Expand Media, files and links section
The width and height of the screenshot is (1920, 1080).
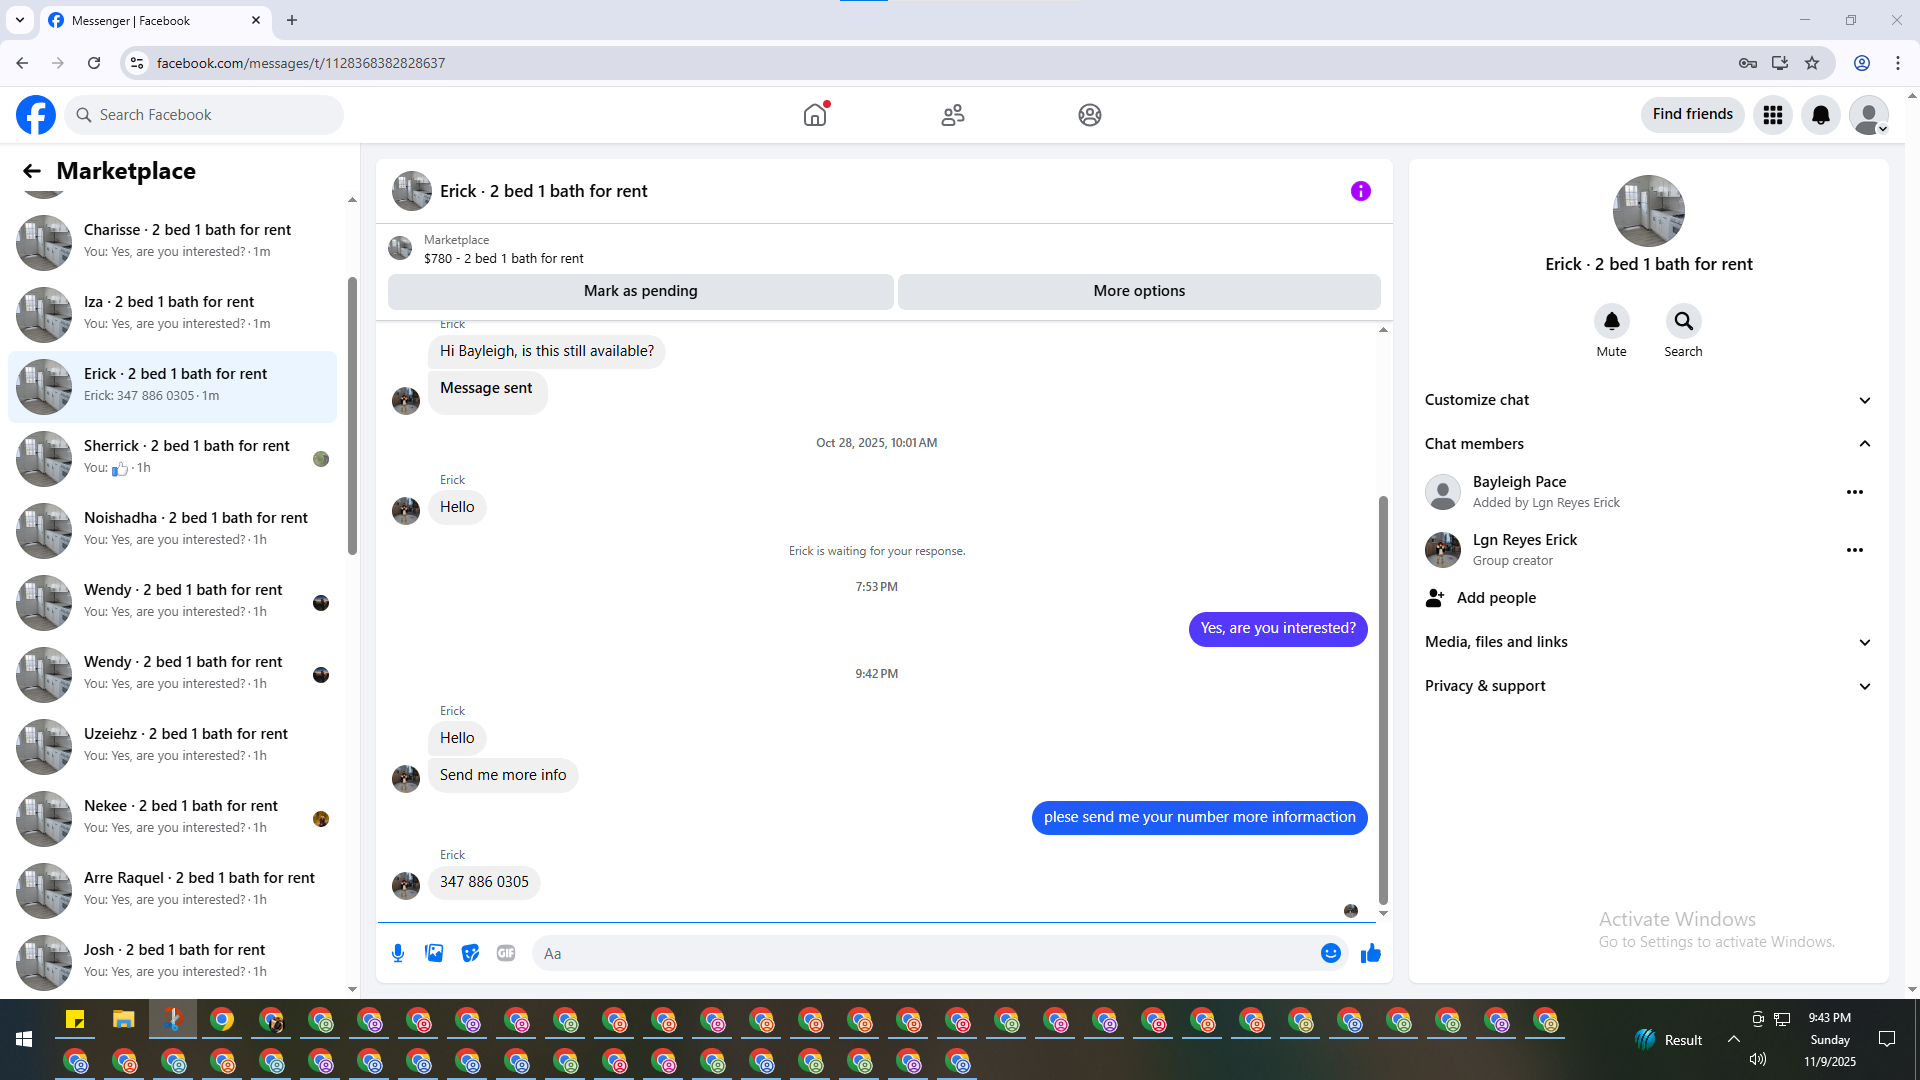[x=1648, y=642]
